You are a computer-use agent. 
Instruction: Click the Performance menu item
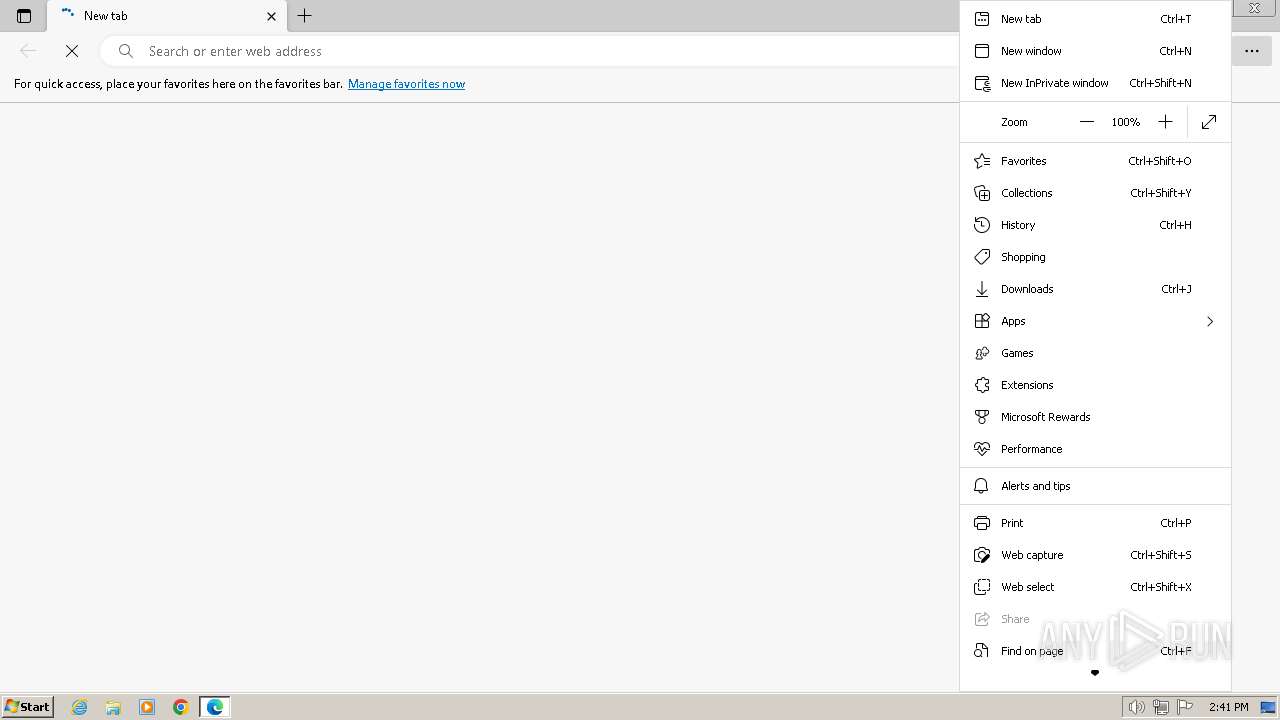click(1095, 449)
